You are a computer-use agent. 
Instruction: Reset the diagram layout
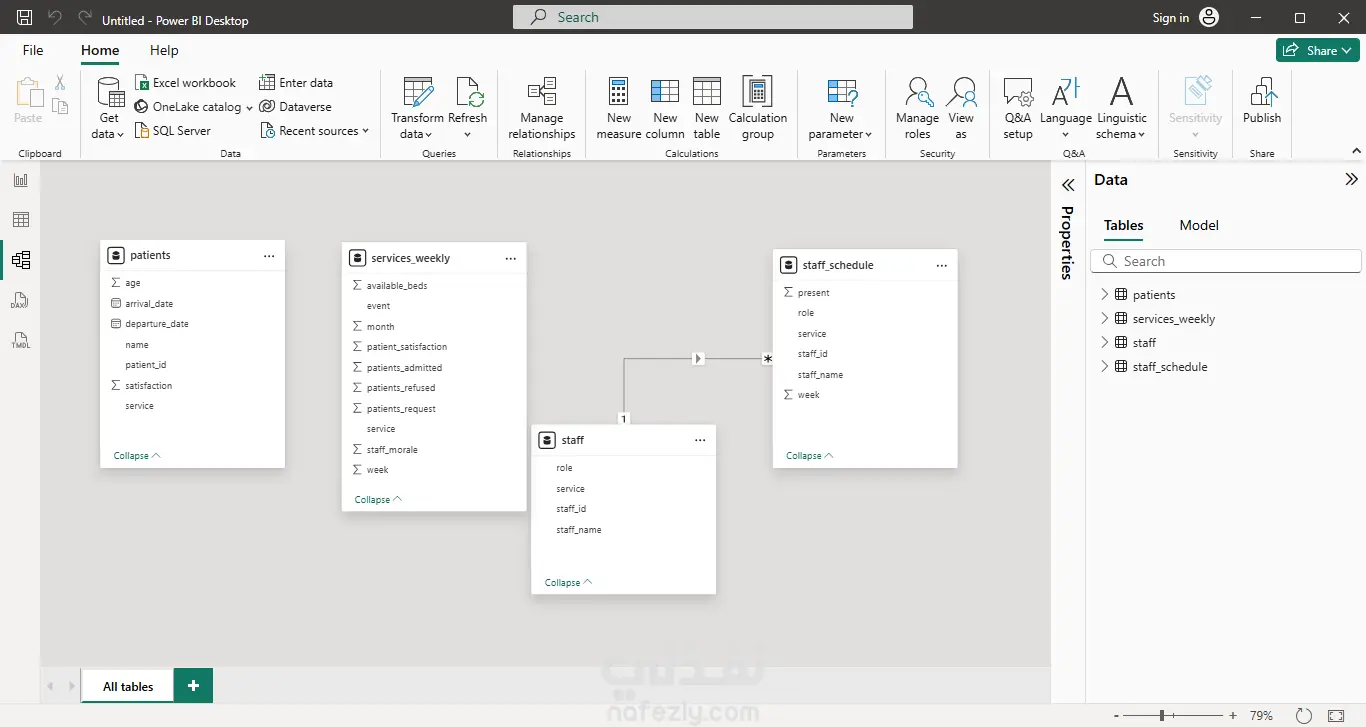coord(1303,716)
